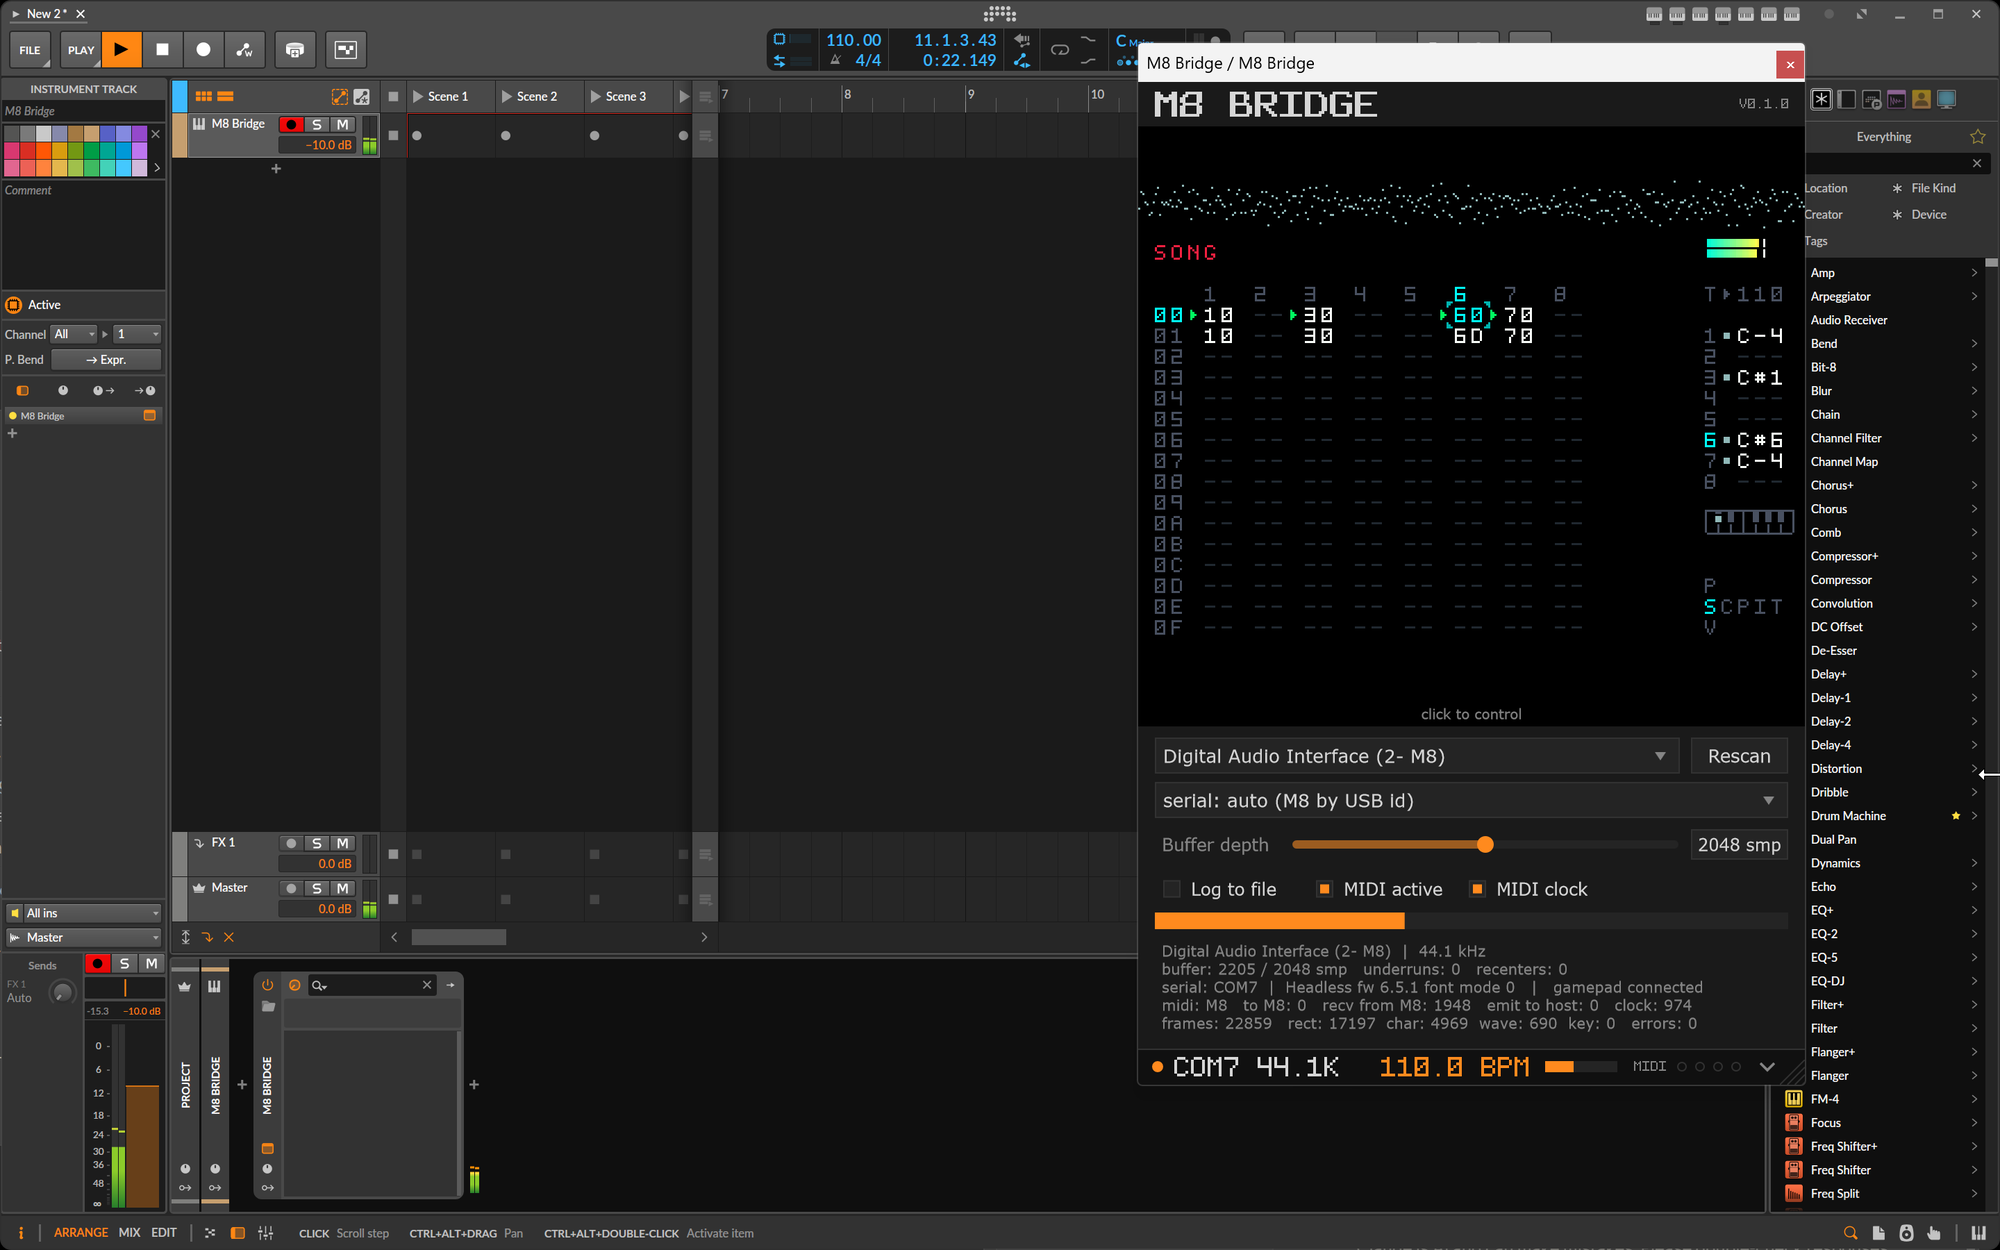This screenshot has height=1250, width=2000.
Task: Toggle the automation write icon in transport
Action: pos(244,49)
